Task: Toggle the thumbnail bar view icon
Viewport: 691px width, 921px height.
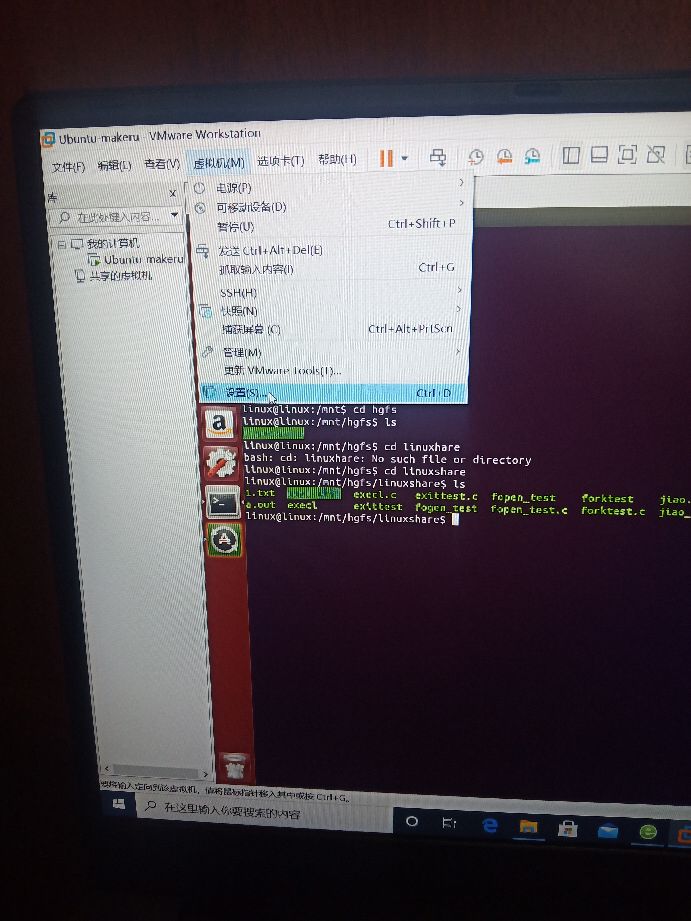Action: 599,154
